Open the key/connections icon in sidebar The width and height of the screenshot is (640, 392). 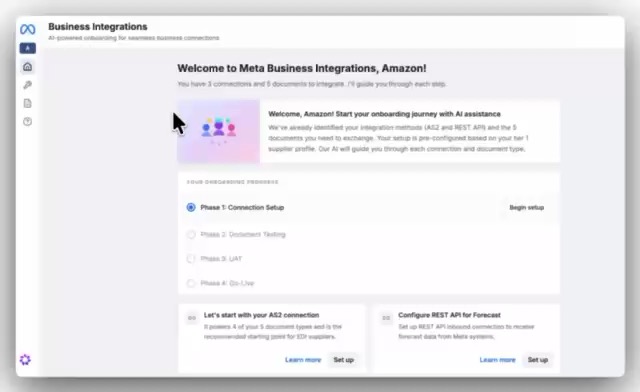click(x=27, y=85)
